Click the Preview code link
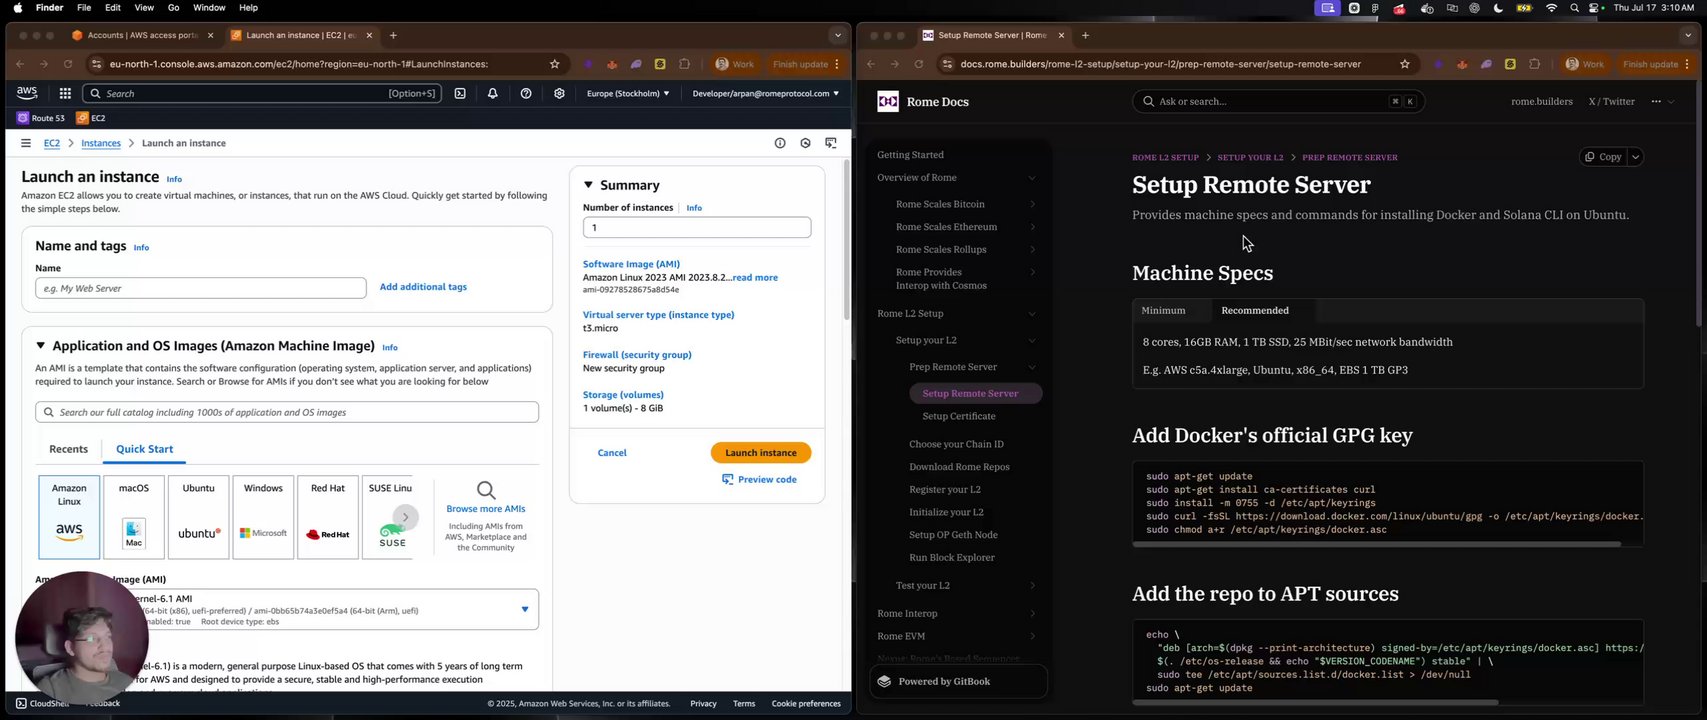Viewport: 1707px width, 720px height. click(760, 479)
